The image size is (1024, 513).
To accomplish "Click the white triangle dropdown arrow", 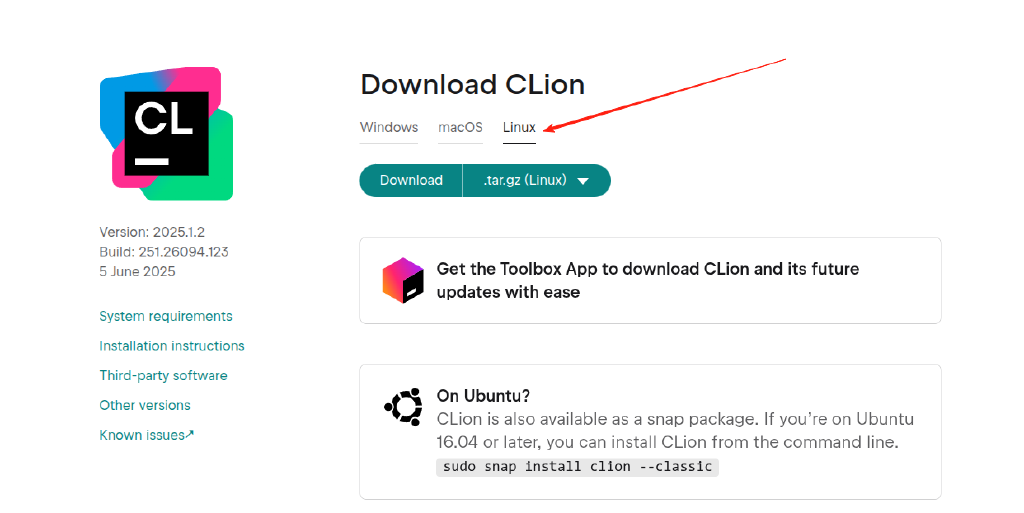I will [x=583, y=181].
